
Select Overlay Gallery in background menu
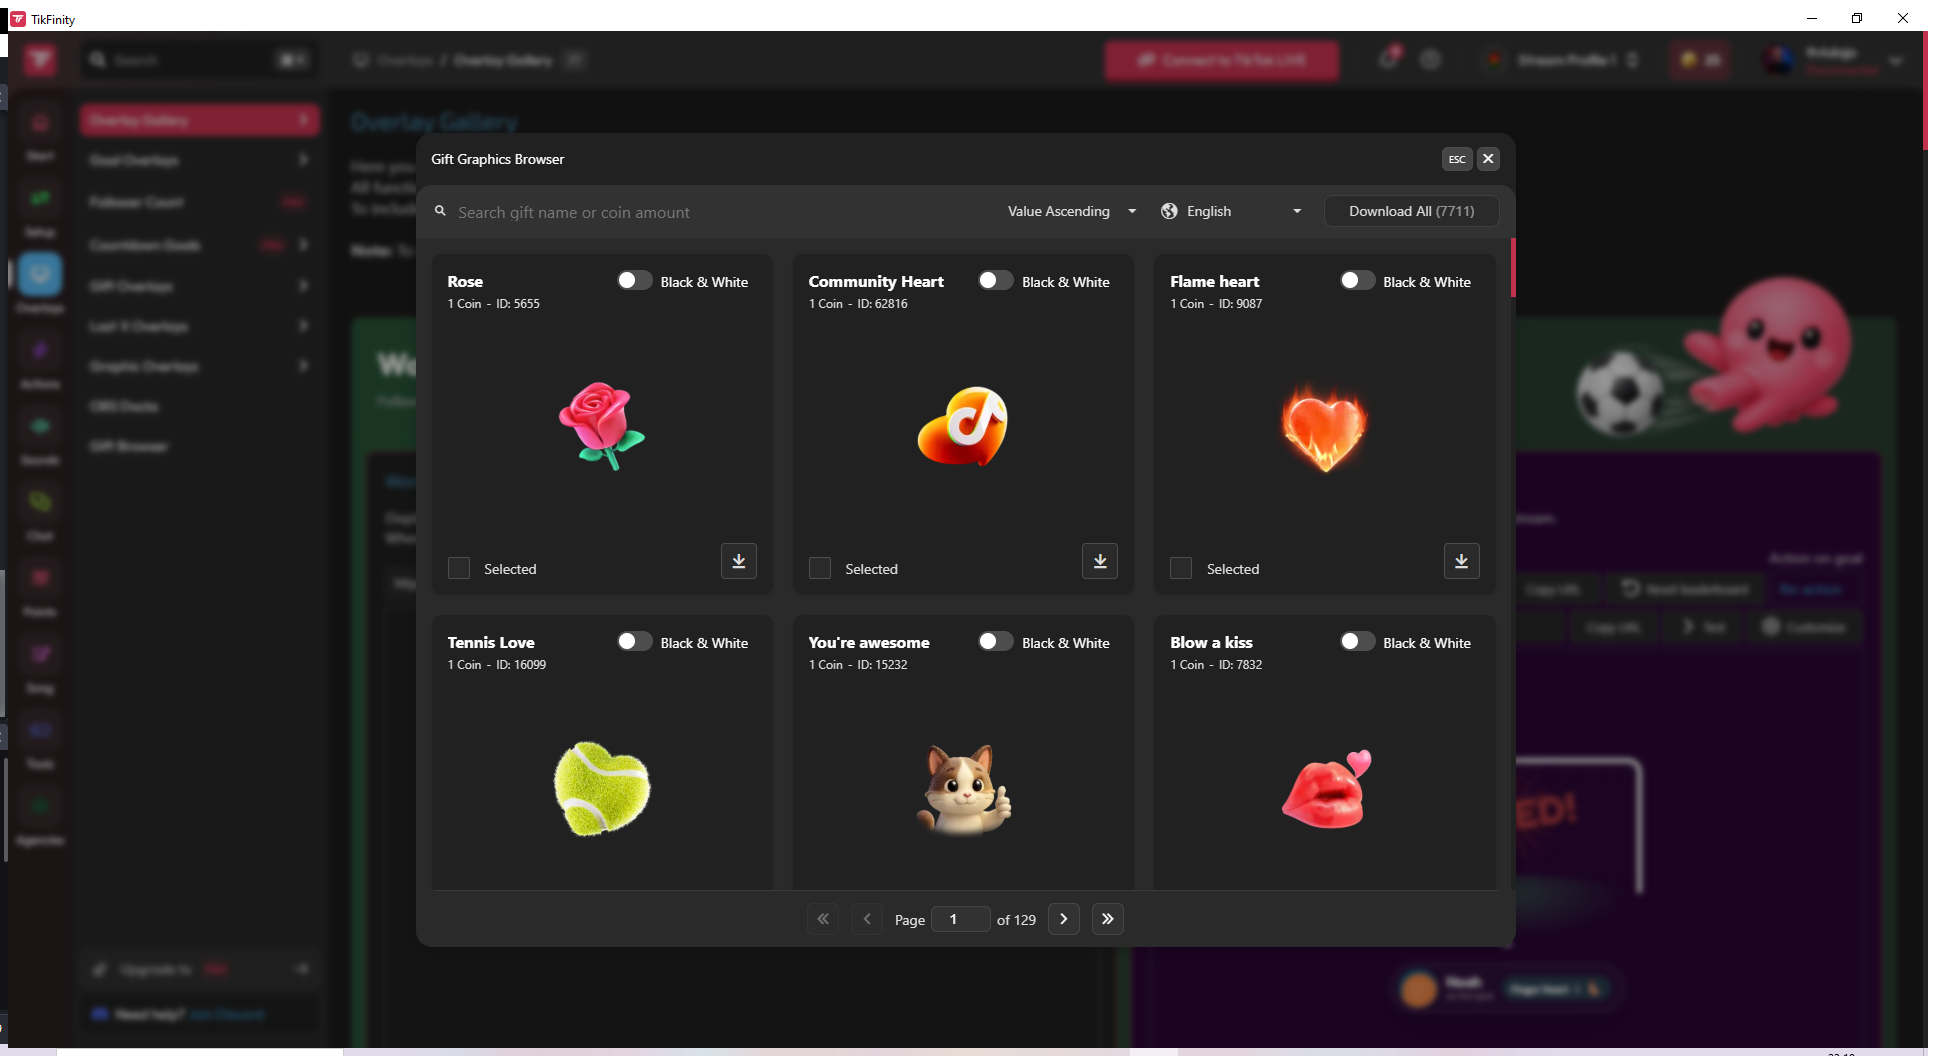[x=200, y=120]
